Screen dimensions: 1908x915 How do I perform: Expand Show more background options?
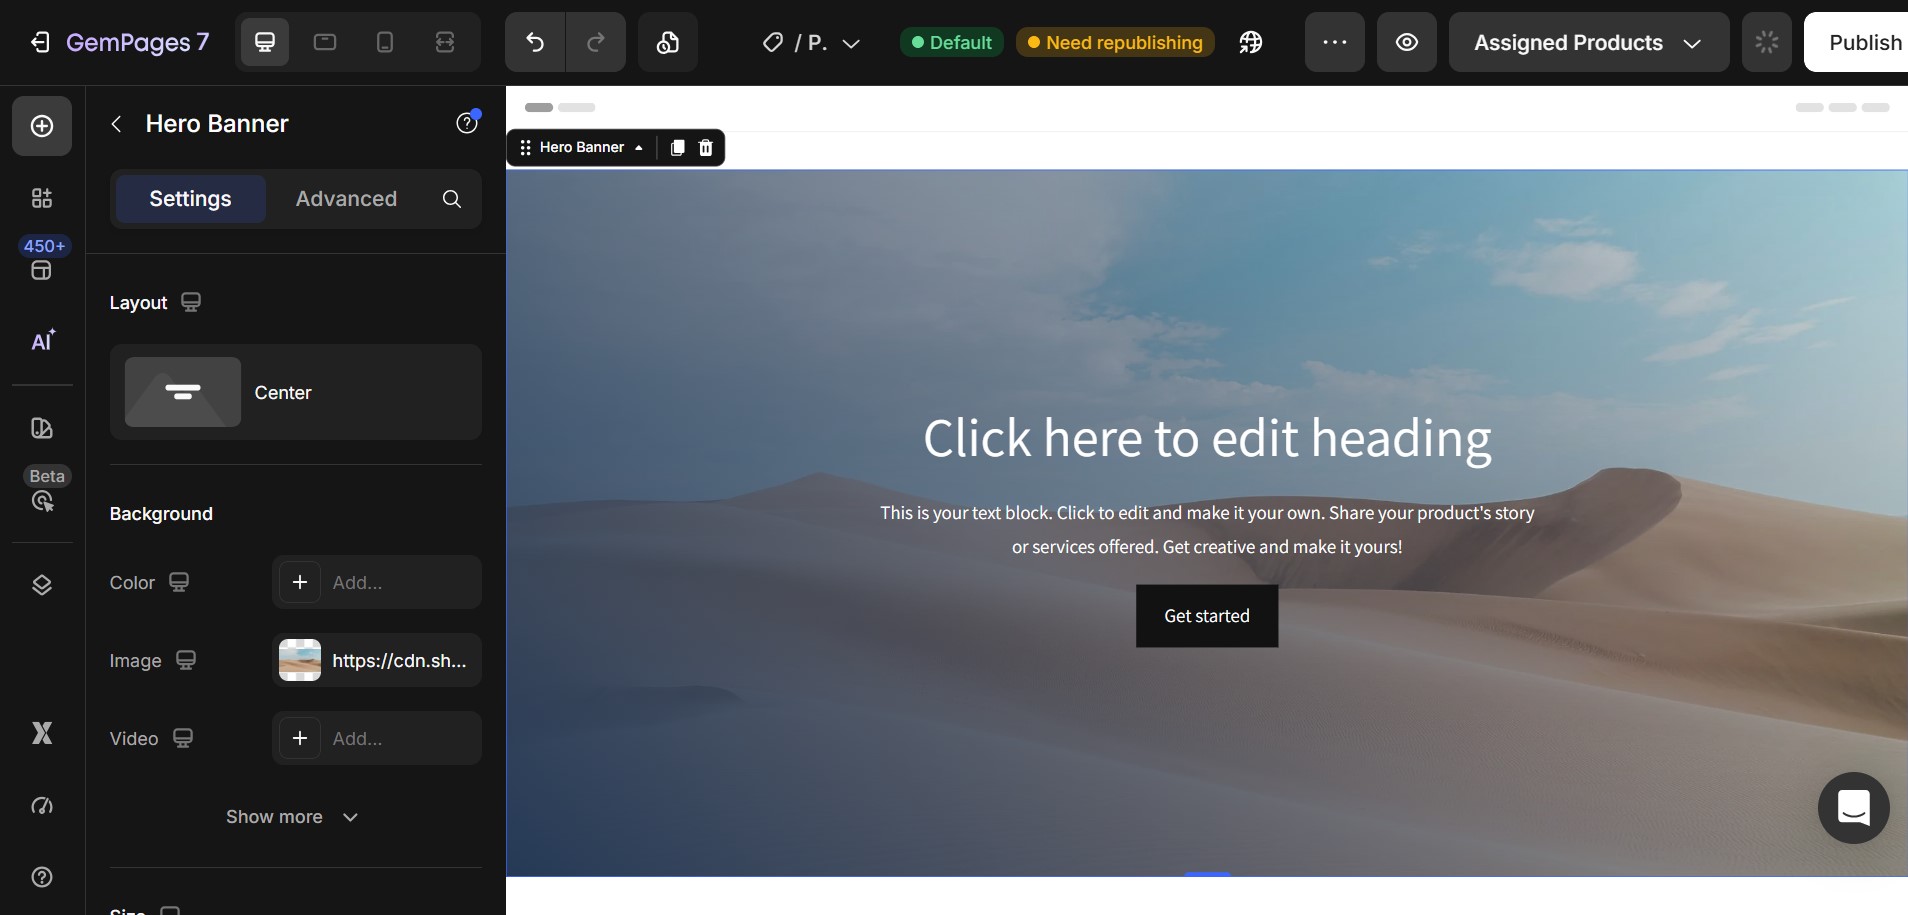click(x=292, y=817)
